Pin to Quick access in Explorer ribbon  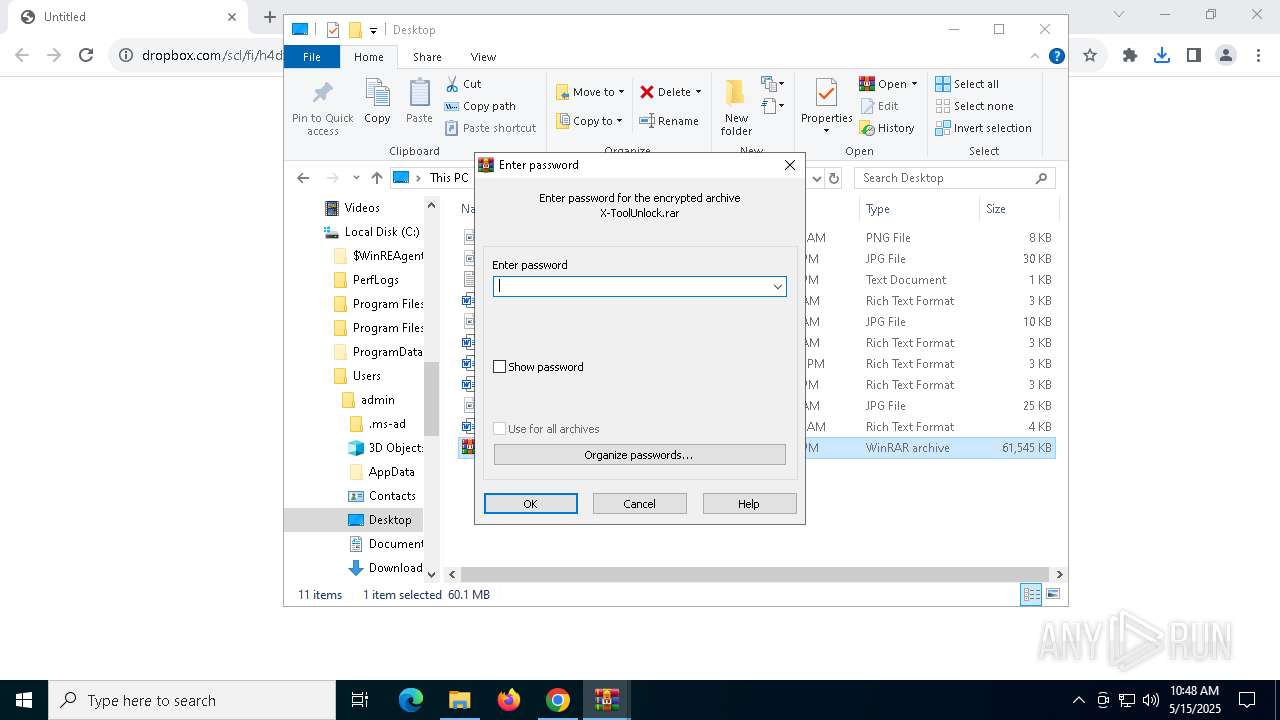pyautogui.click(x=322, y=108)
